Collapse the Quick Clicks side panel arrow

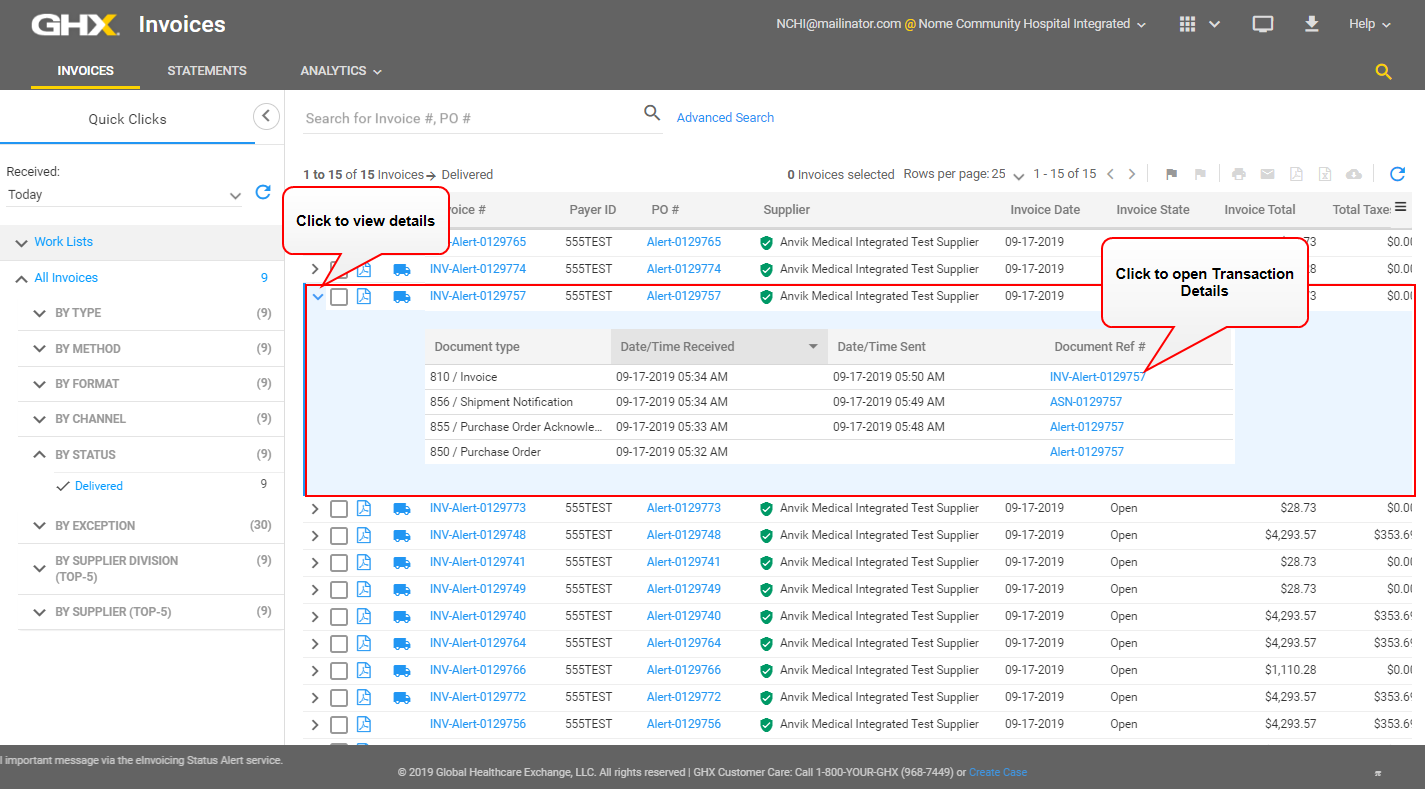[266, 116]
